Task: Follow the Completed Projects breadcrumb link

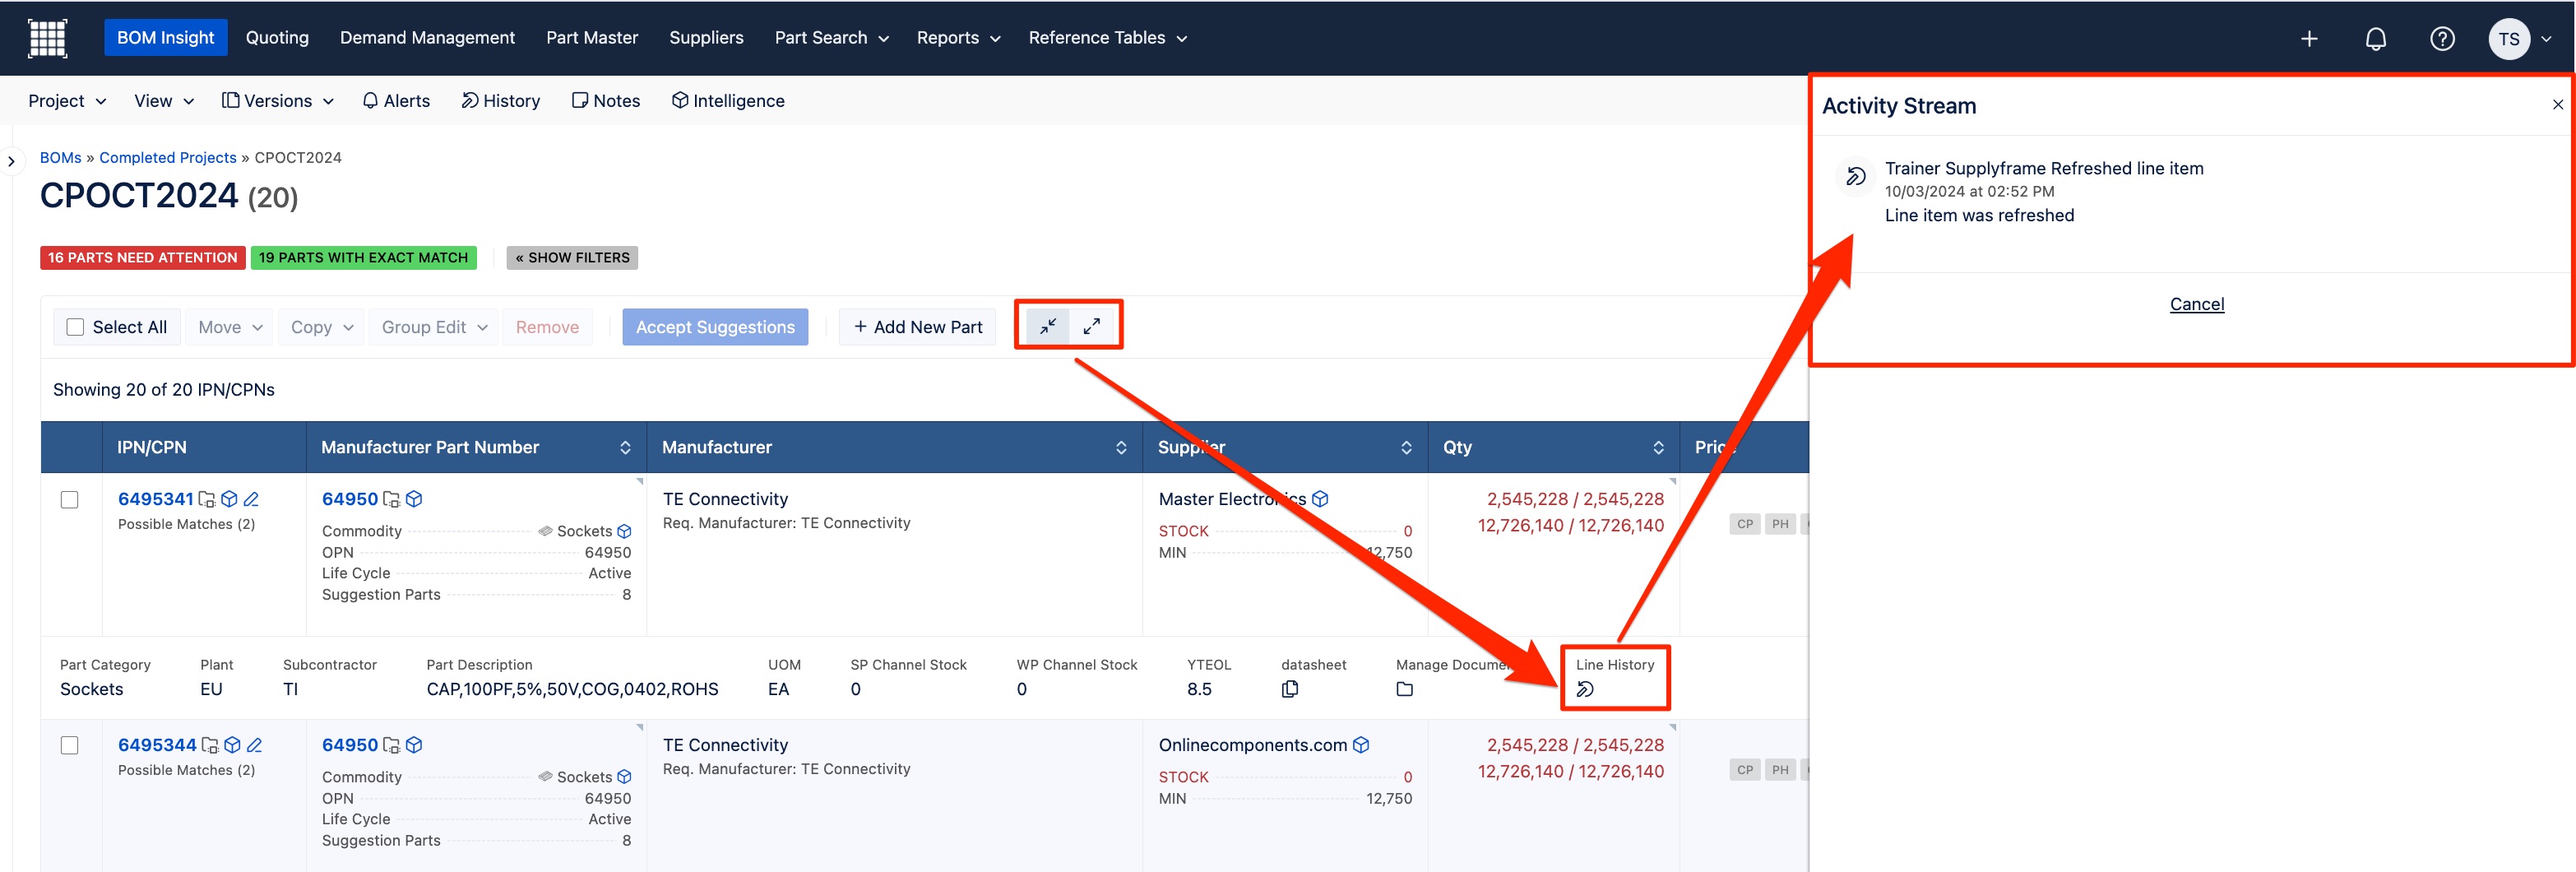Action: click(168, 158)
